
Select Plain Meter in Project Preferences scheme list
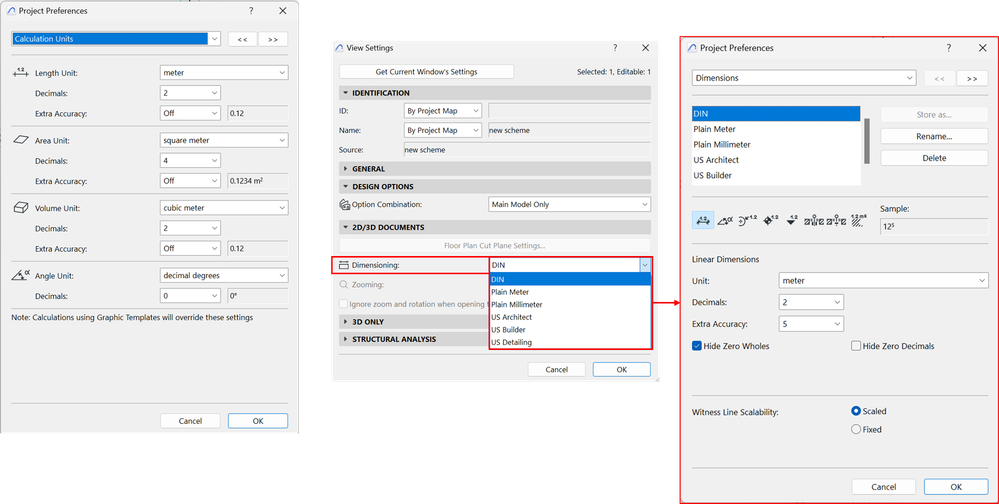pos(776,129)
